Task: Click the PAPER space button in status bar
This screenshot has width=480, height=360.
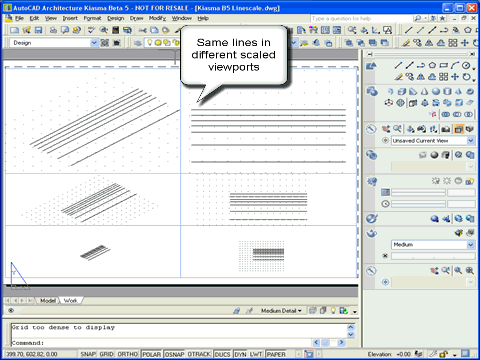Action: tap(276, 354)
